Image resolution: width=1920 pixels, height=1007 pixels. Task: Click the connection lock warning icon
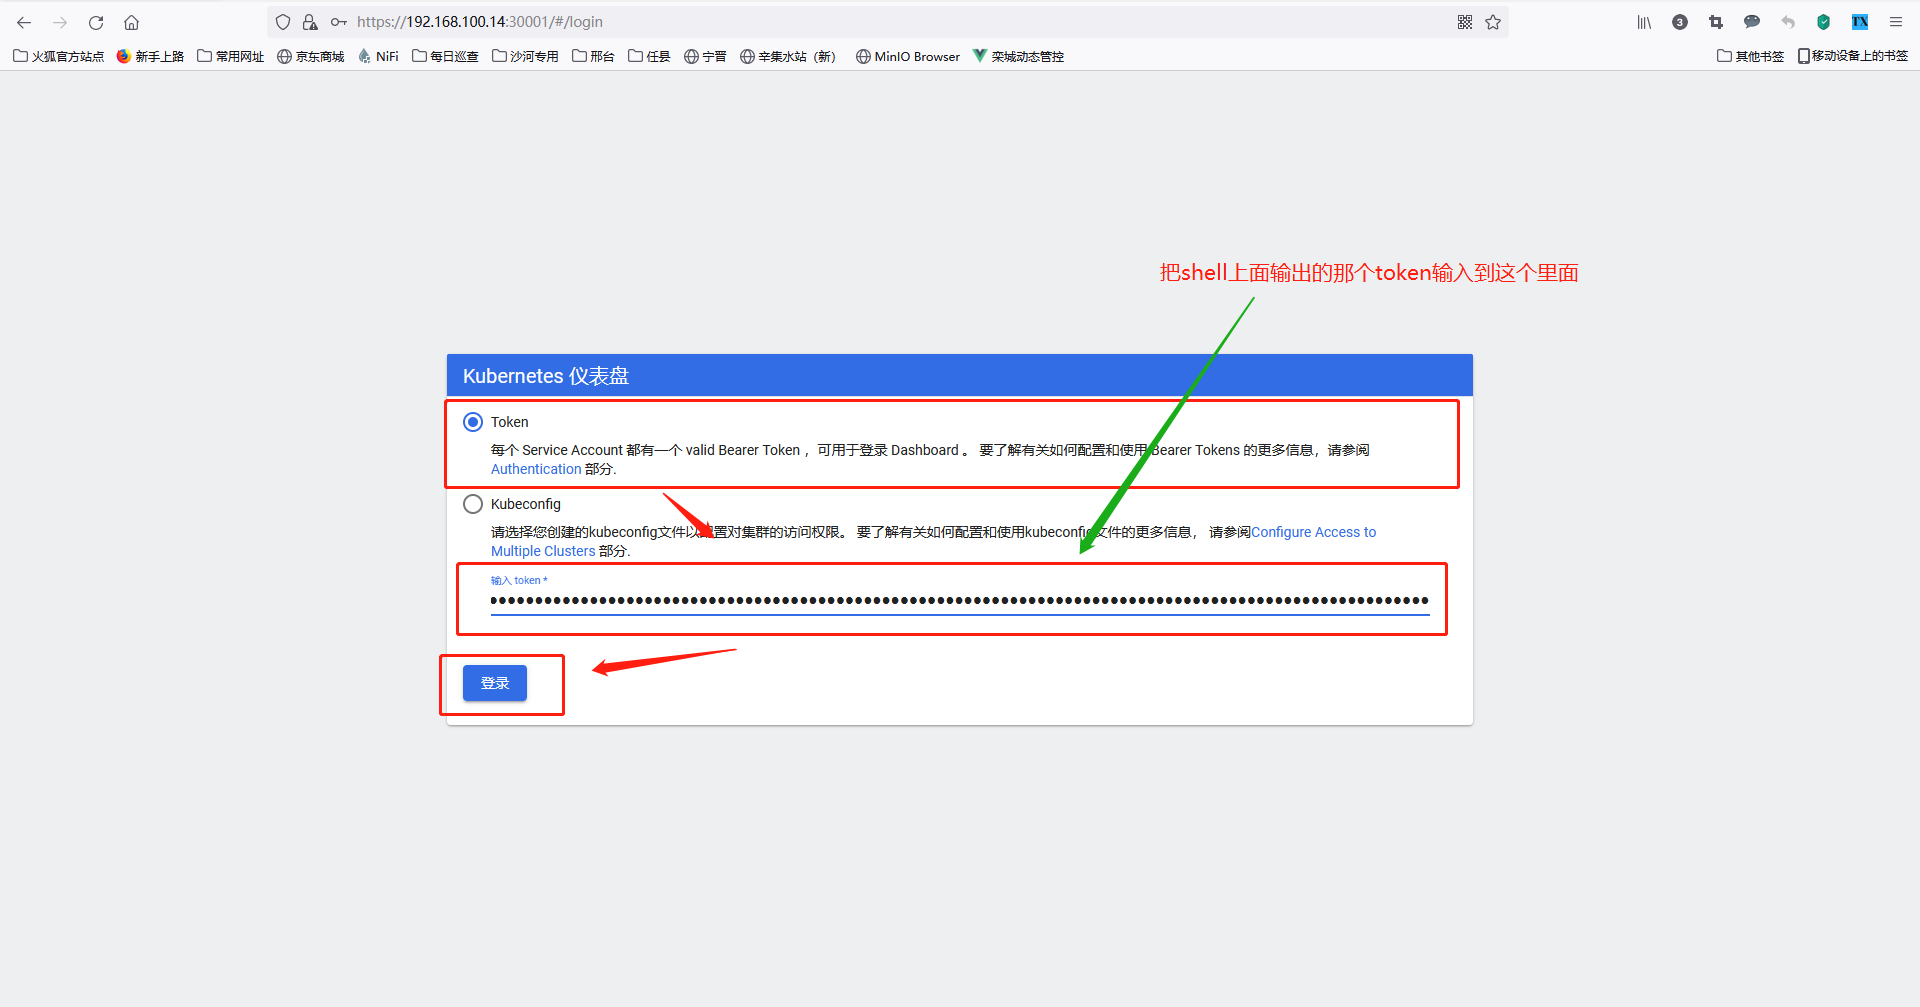tap(310, 22)
